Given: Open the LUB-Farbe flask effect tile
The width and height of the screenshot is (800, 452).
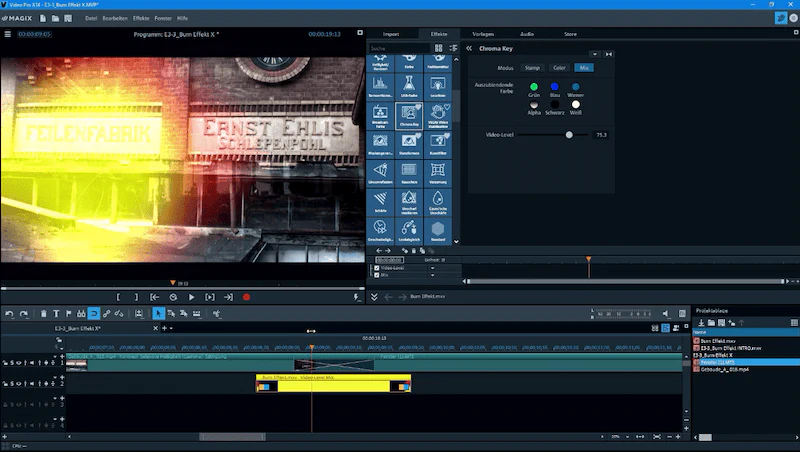Looking at the screenshot, I should click(409, 86).
